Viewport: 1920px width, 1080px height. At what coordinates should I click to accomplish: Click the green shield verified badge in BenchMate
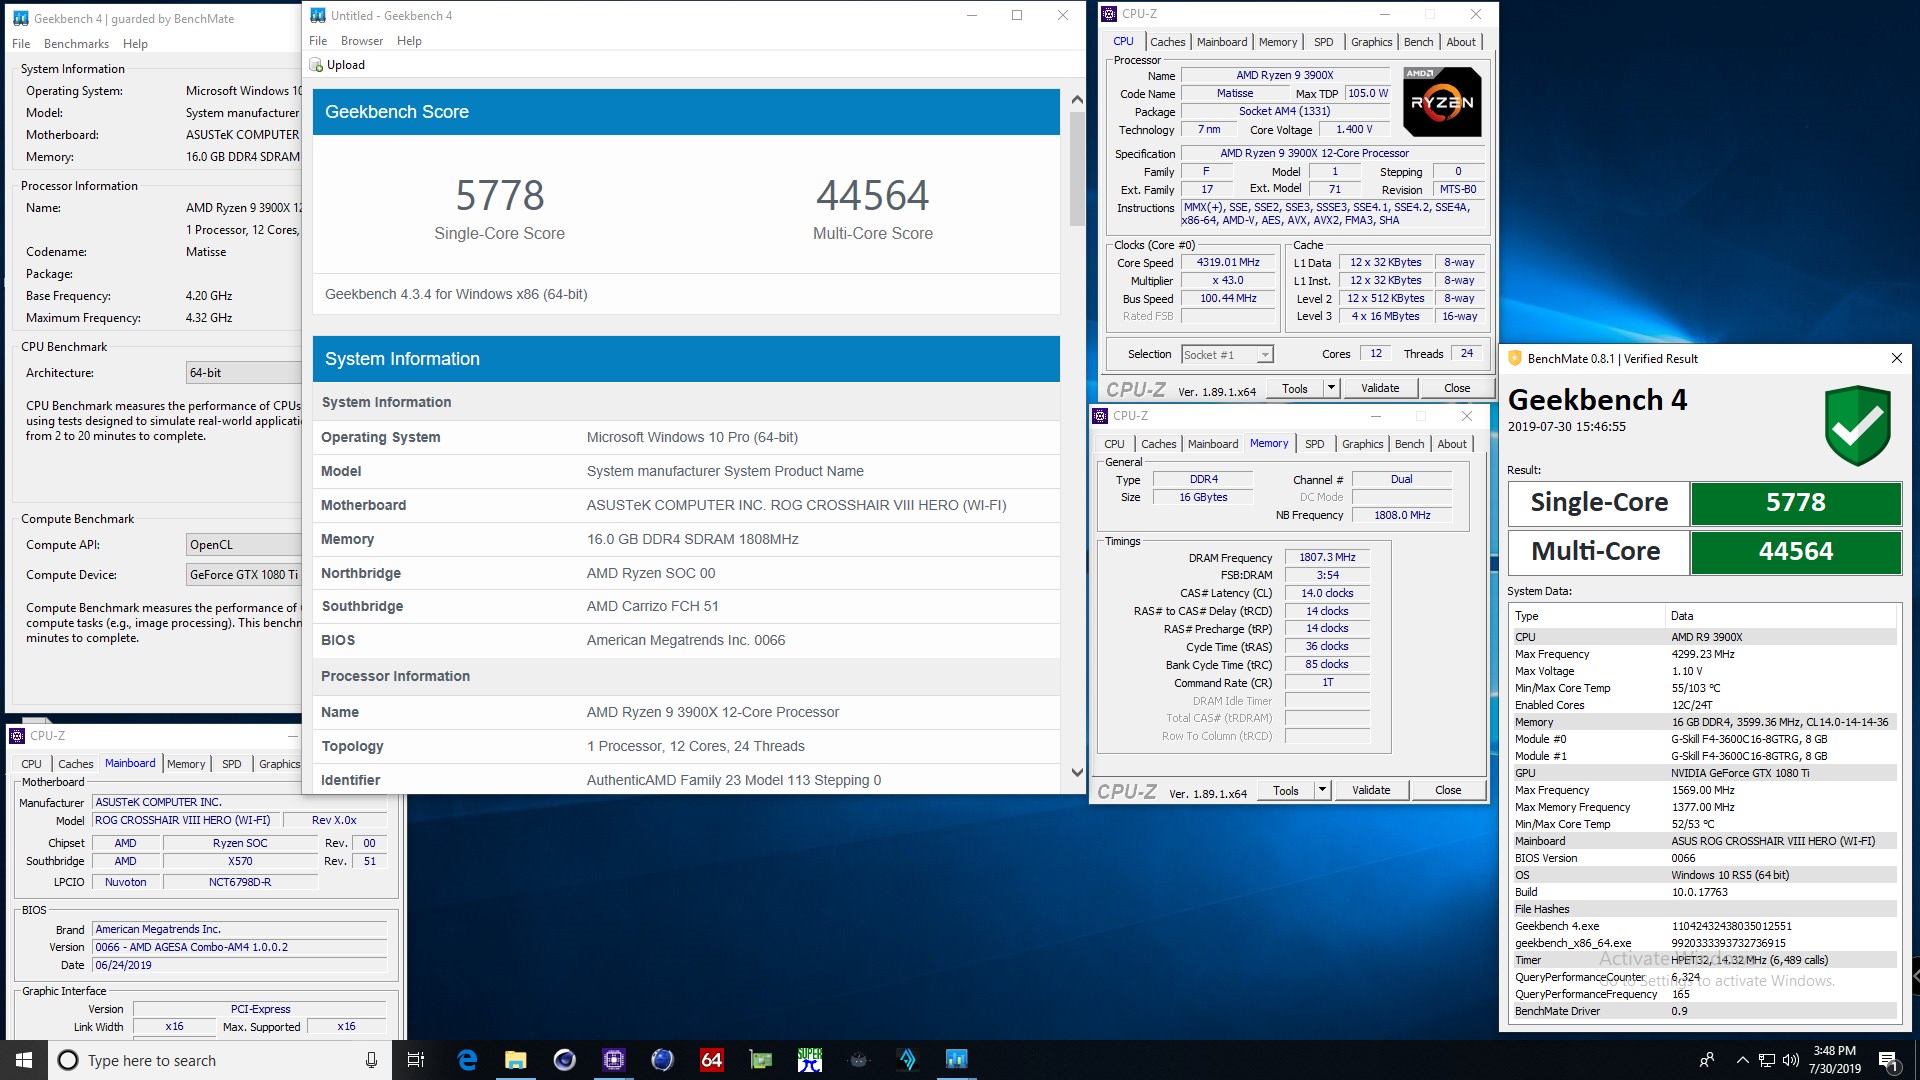(1857, 425)
